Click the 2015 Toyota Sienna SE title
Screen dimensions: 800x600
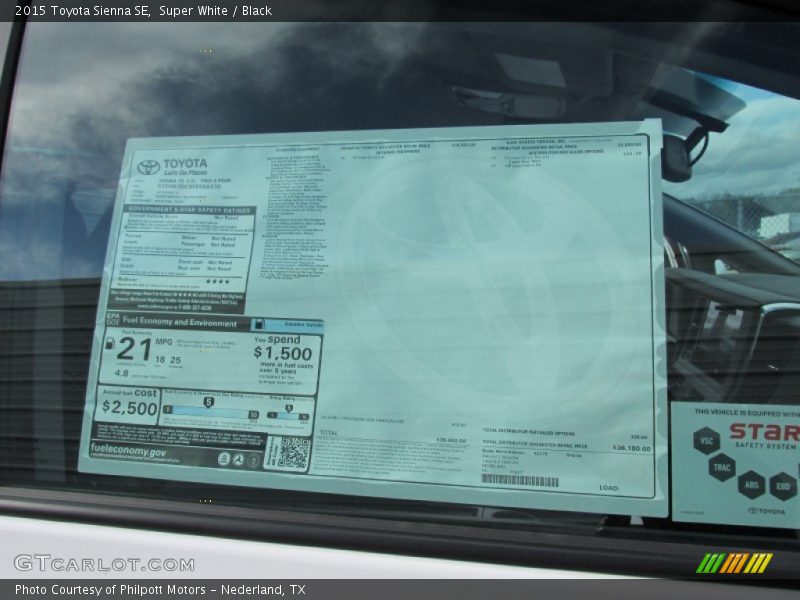click(82, 11)
